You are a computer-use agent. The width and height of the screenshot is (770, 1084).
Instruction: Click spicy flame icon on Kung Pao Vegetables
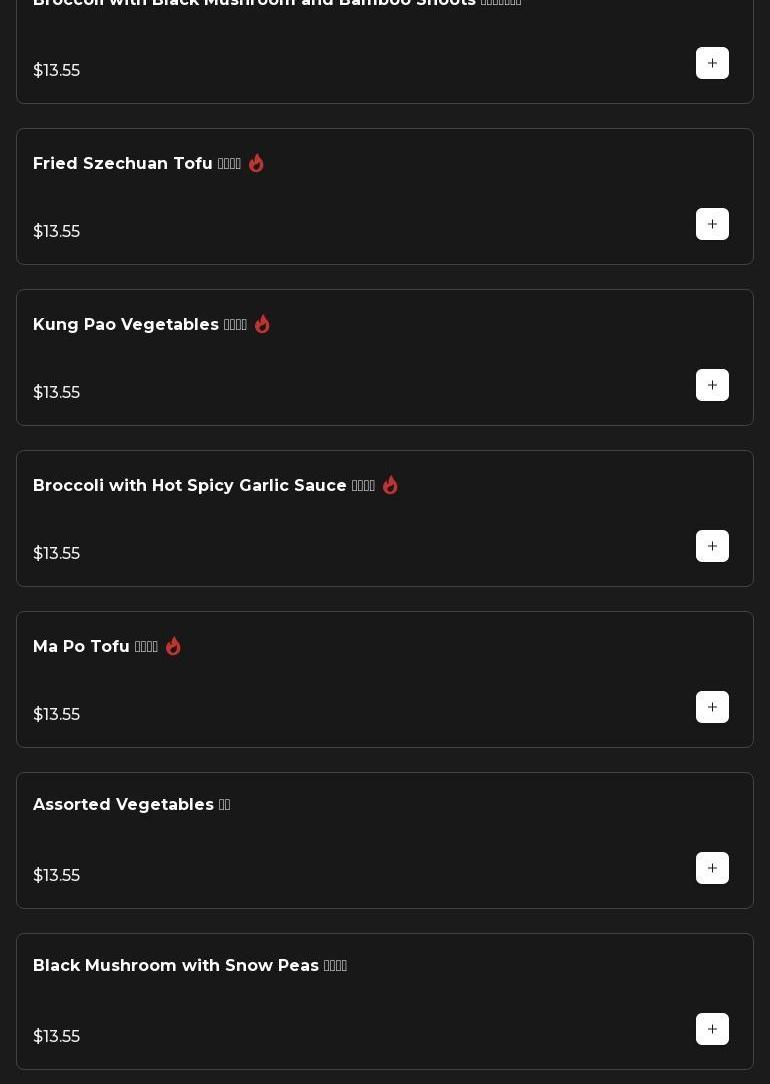point(262,324)
